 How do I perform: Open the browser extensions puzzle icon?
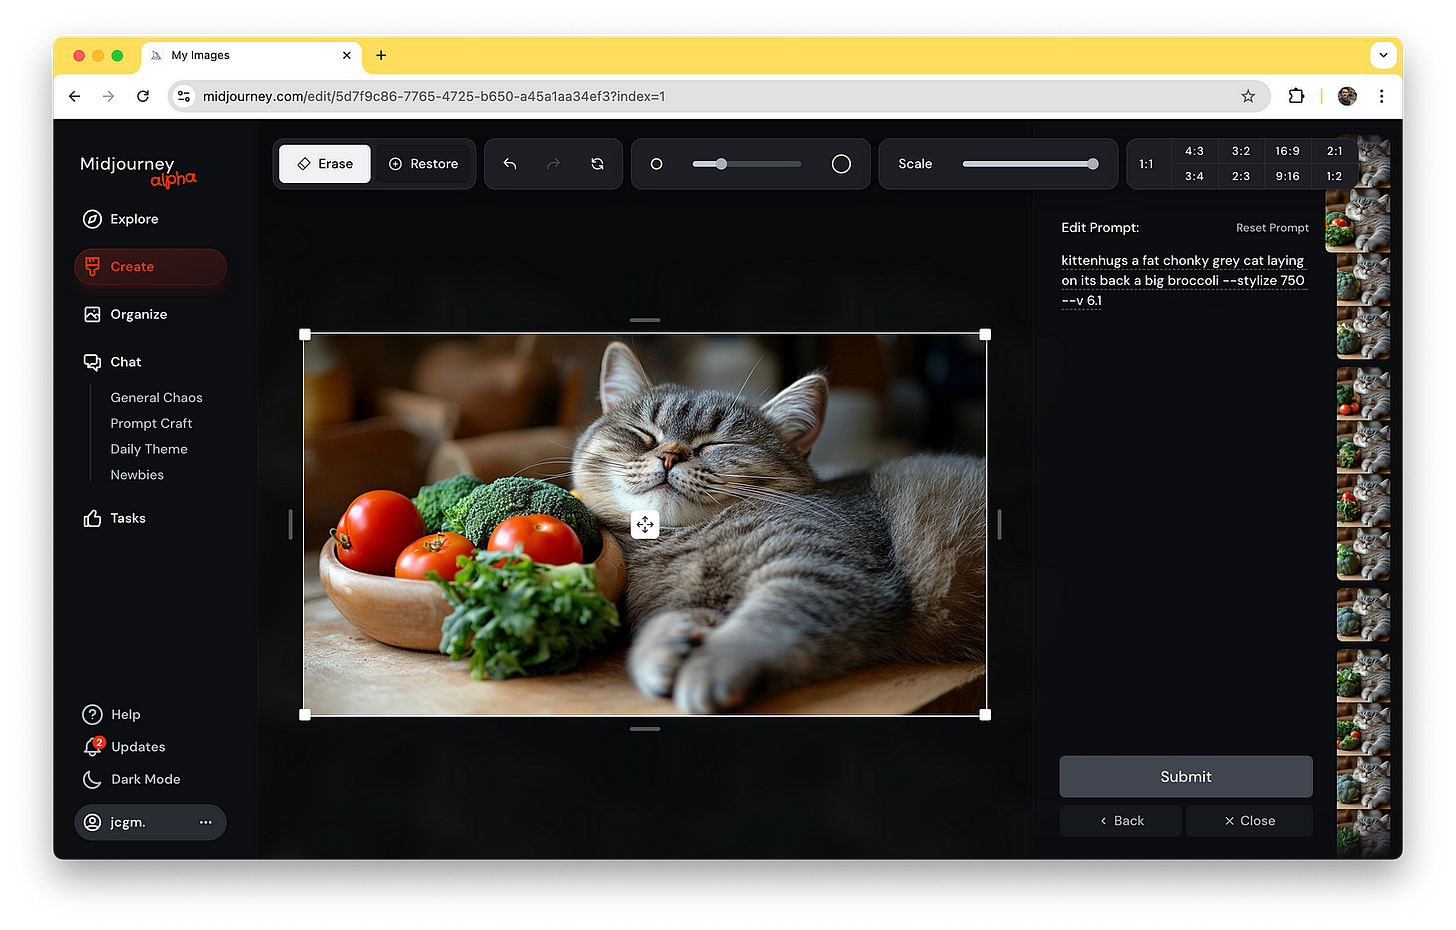[1296, 96]
